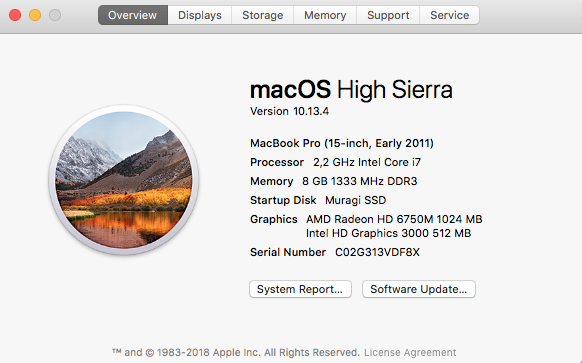Close the About This Mac window
Screen dimensions: 582x363
15,15
